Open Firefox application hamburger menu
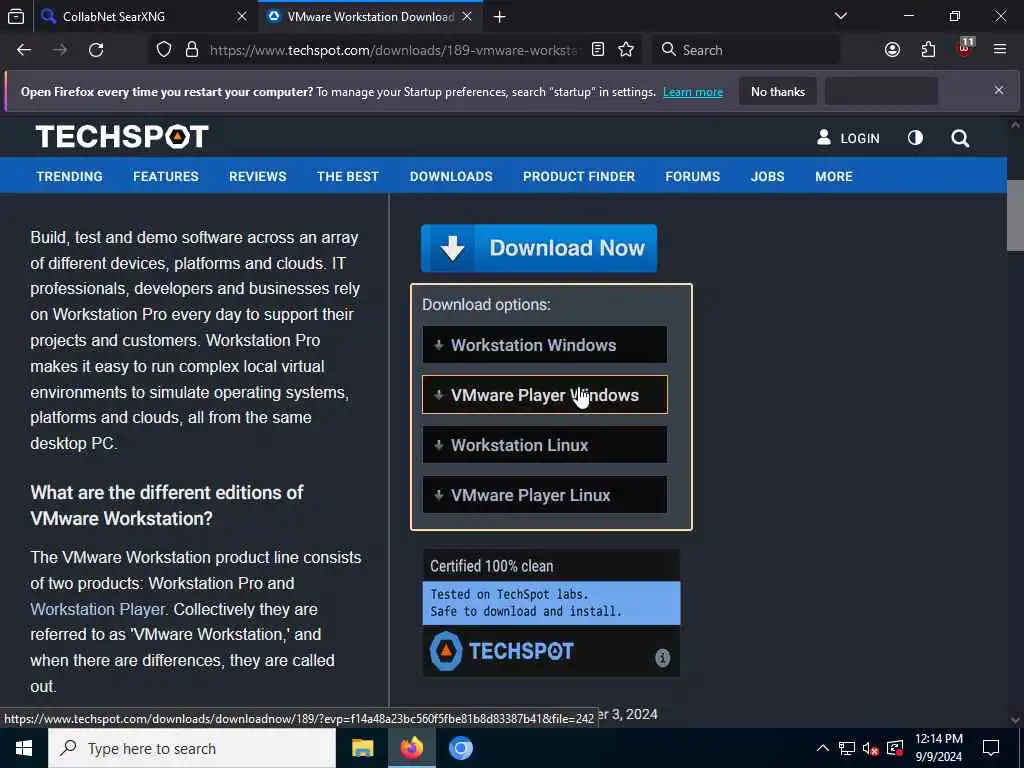The height and width of the screenshot is (768, 1024). pyautogui.click(x=1000, y=50)
